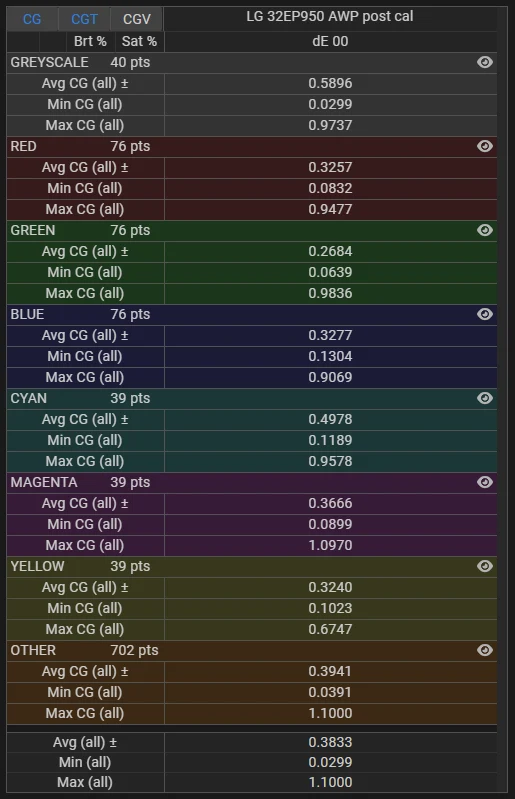Switch to the CG tab
This screenshot has width=515, height=799.
coord(32,19)
